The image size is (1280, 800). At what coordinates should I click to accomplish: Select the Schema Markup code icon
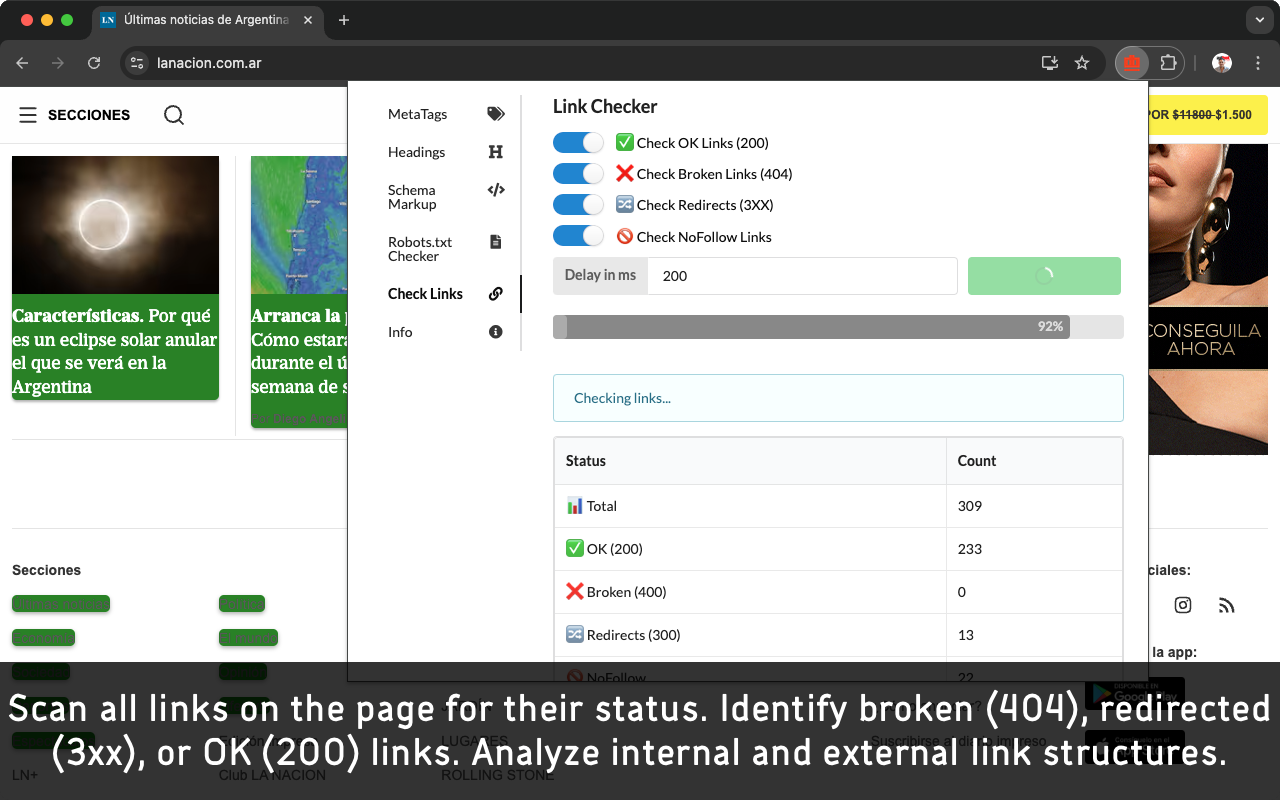(x=495, y=190)
